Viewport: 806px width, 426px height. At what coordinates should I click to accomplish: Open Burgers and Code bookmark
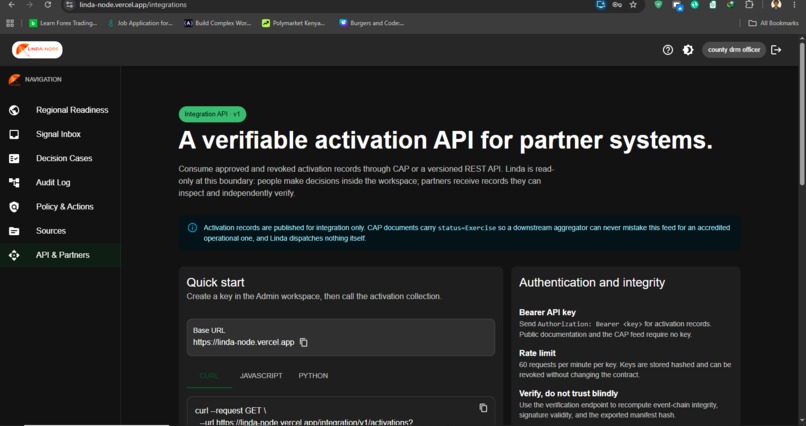click(372, 23)
